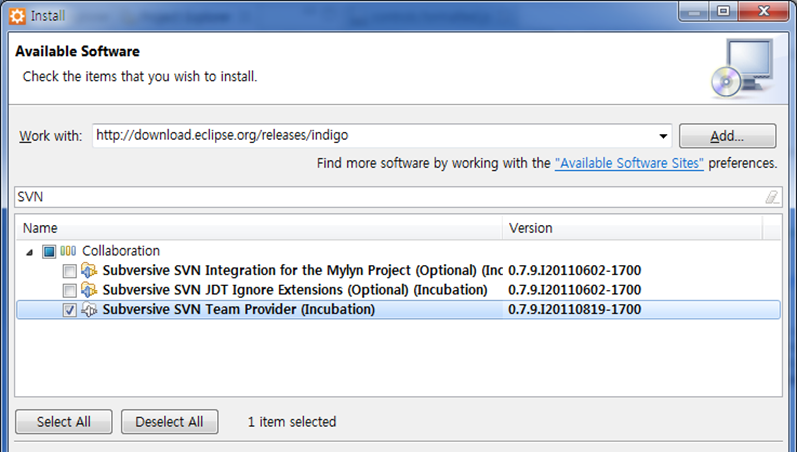Click the Mylyn row version 0.7.9.I20110602-1700
Viewport: 797px width, 452px height.
point(574,270)
